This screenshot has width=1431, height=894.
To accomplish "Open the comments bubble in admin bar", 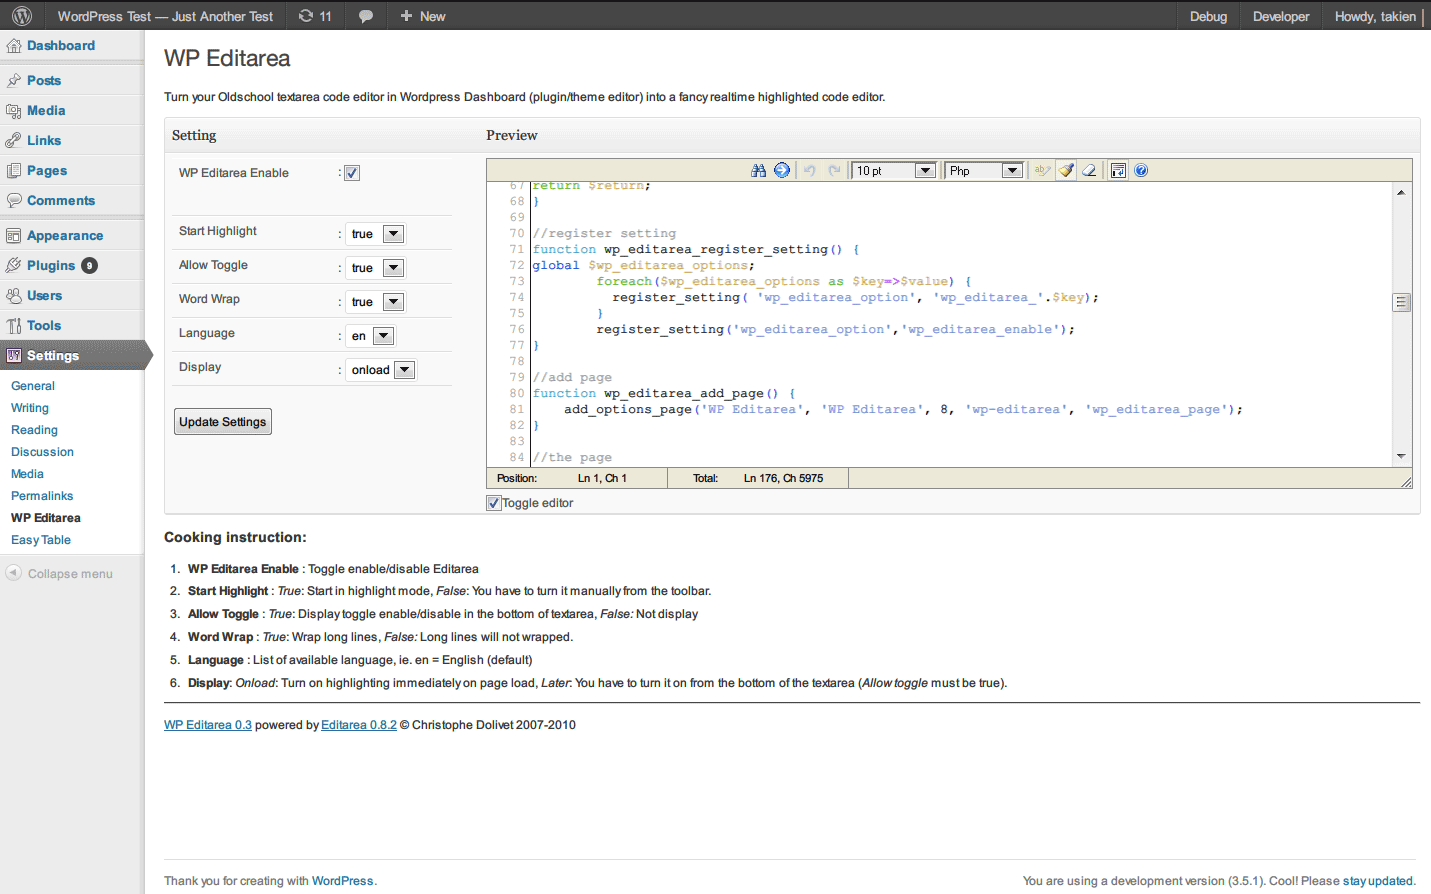I will [366, 16].
